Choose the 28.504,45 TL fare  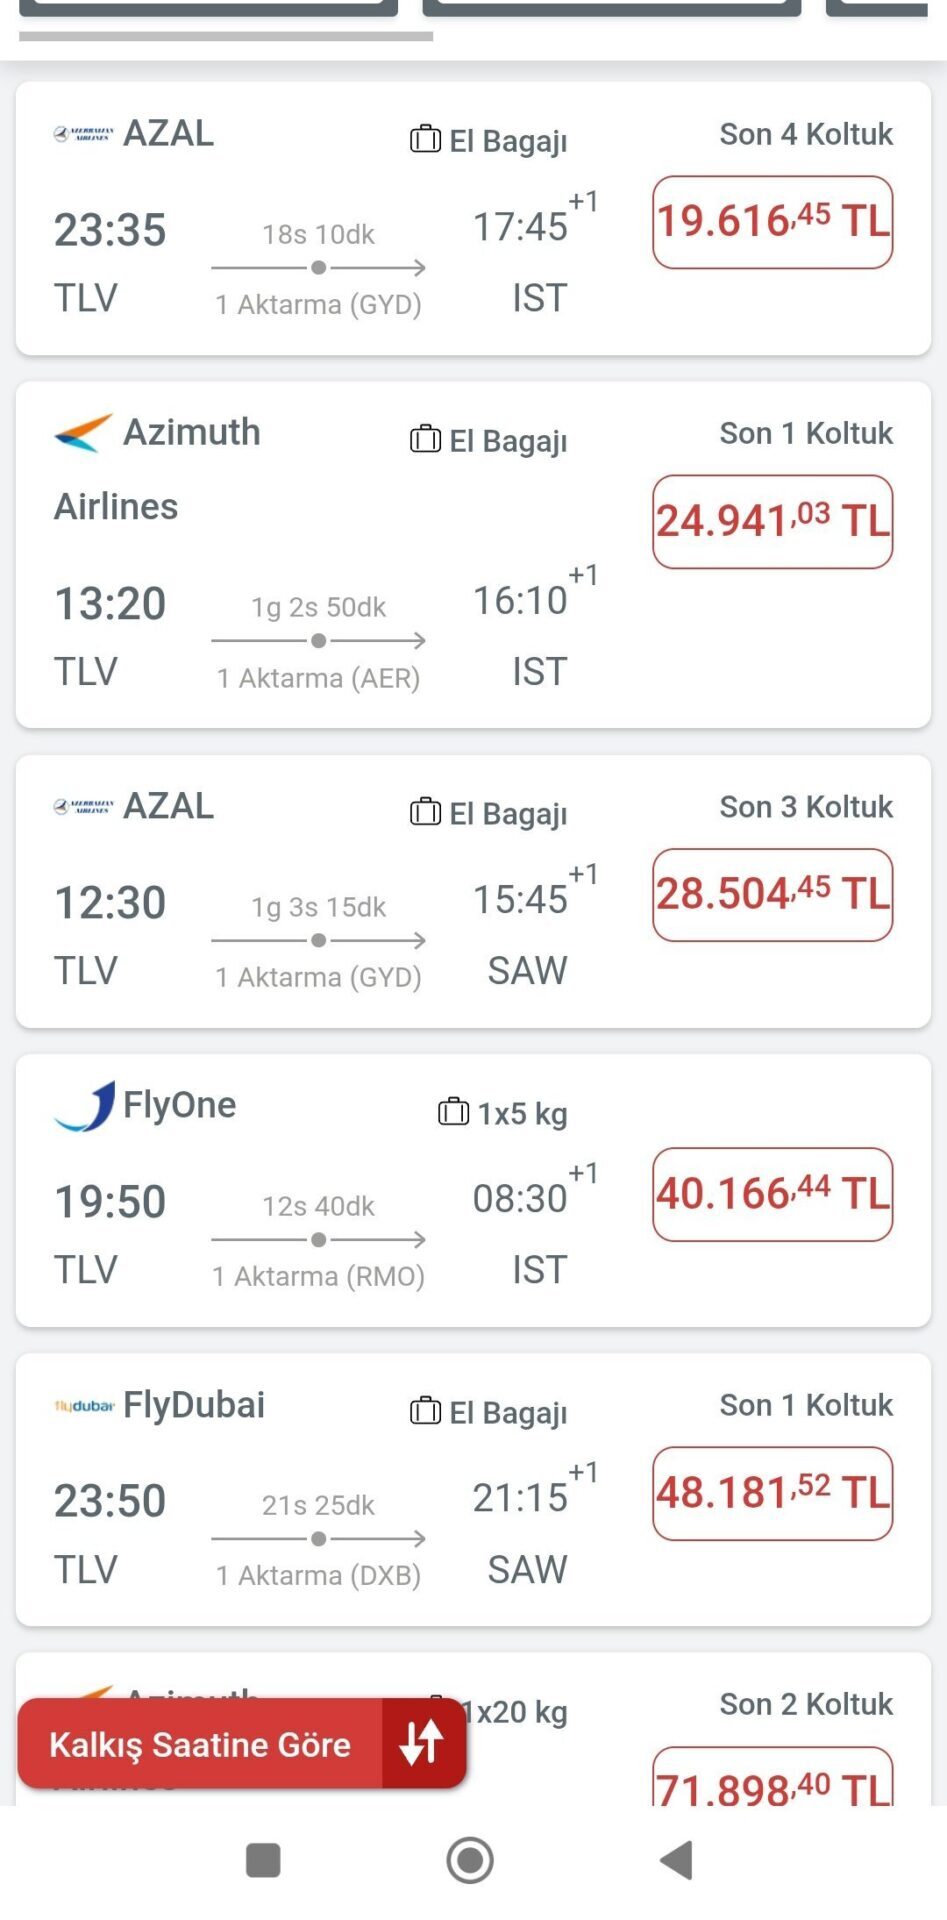(x=772, y=894)
